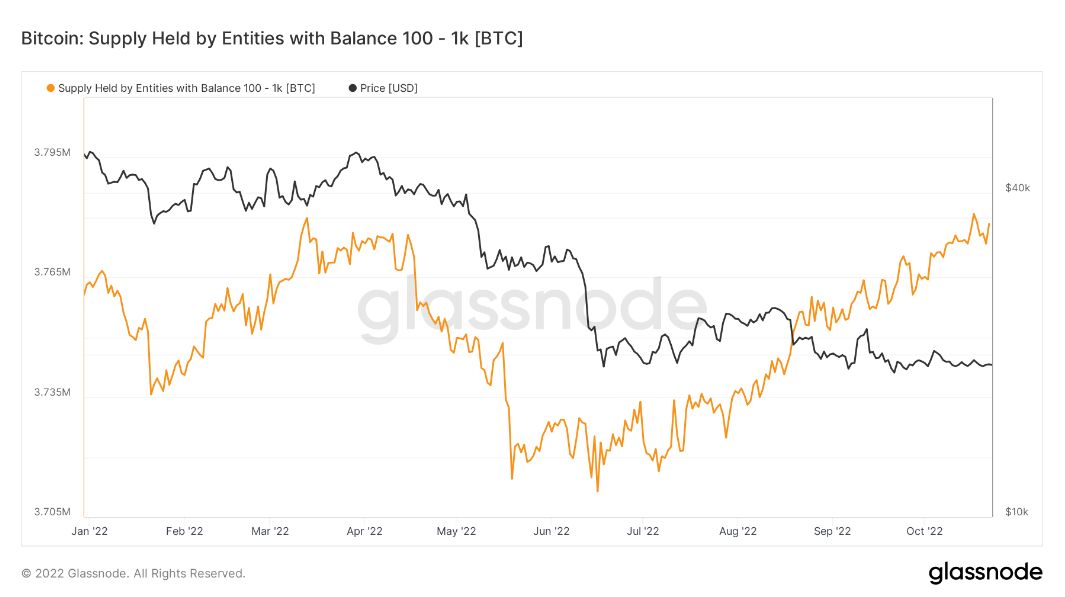1065x597 pixels.
Task: Click the 3.705M left axis label
Action: pyautogui.click(x=52, y=512)
